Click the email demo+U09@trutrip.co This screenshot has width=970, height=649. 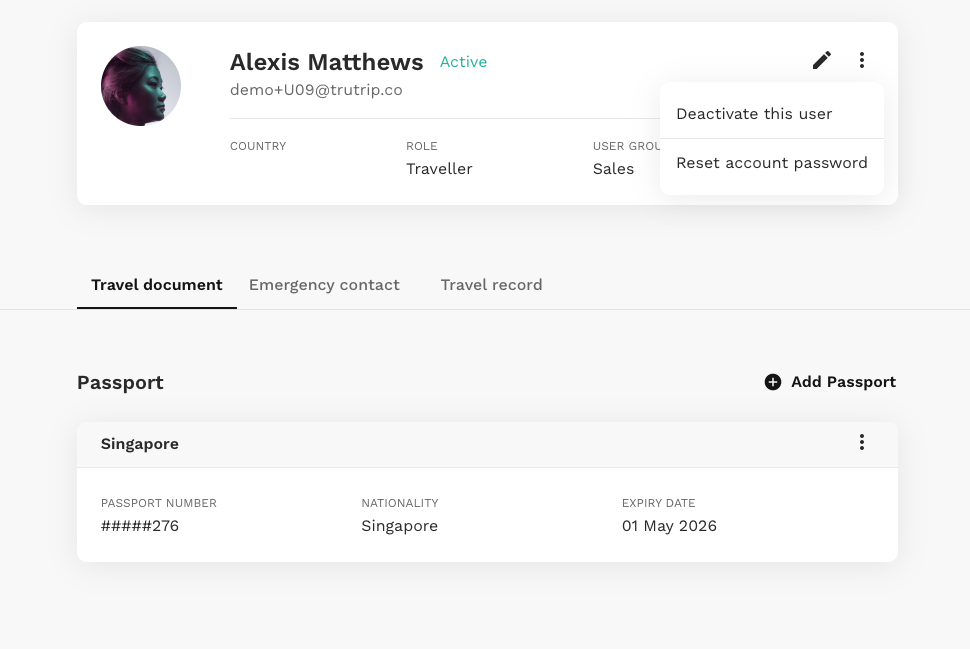[x=316, y=90]
